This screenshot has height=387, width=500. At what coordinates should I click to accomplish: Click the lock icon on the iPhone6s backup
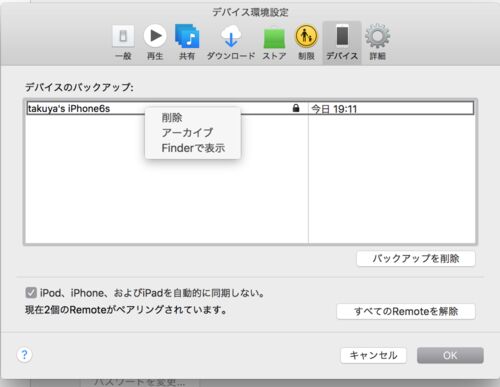point(296,108)
